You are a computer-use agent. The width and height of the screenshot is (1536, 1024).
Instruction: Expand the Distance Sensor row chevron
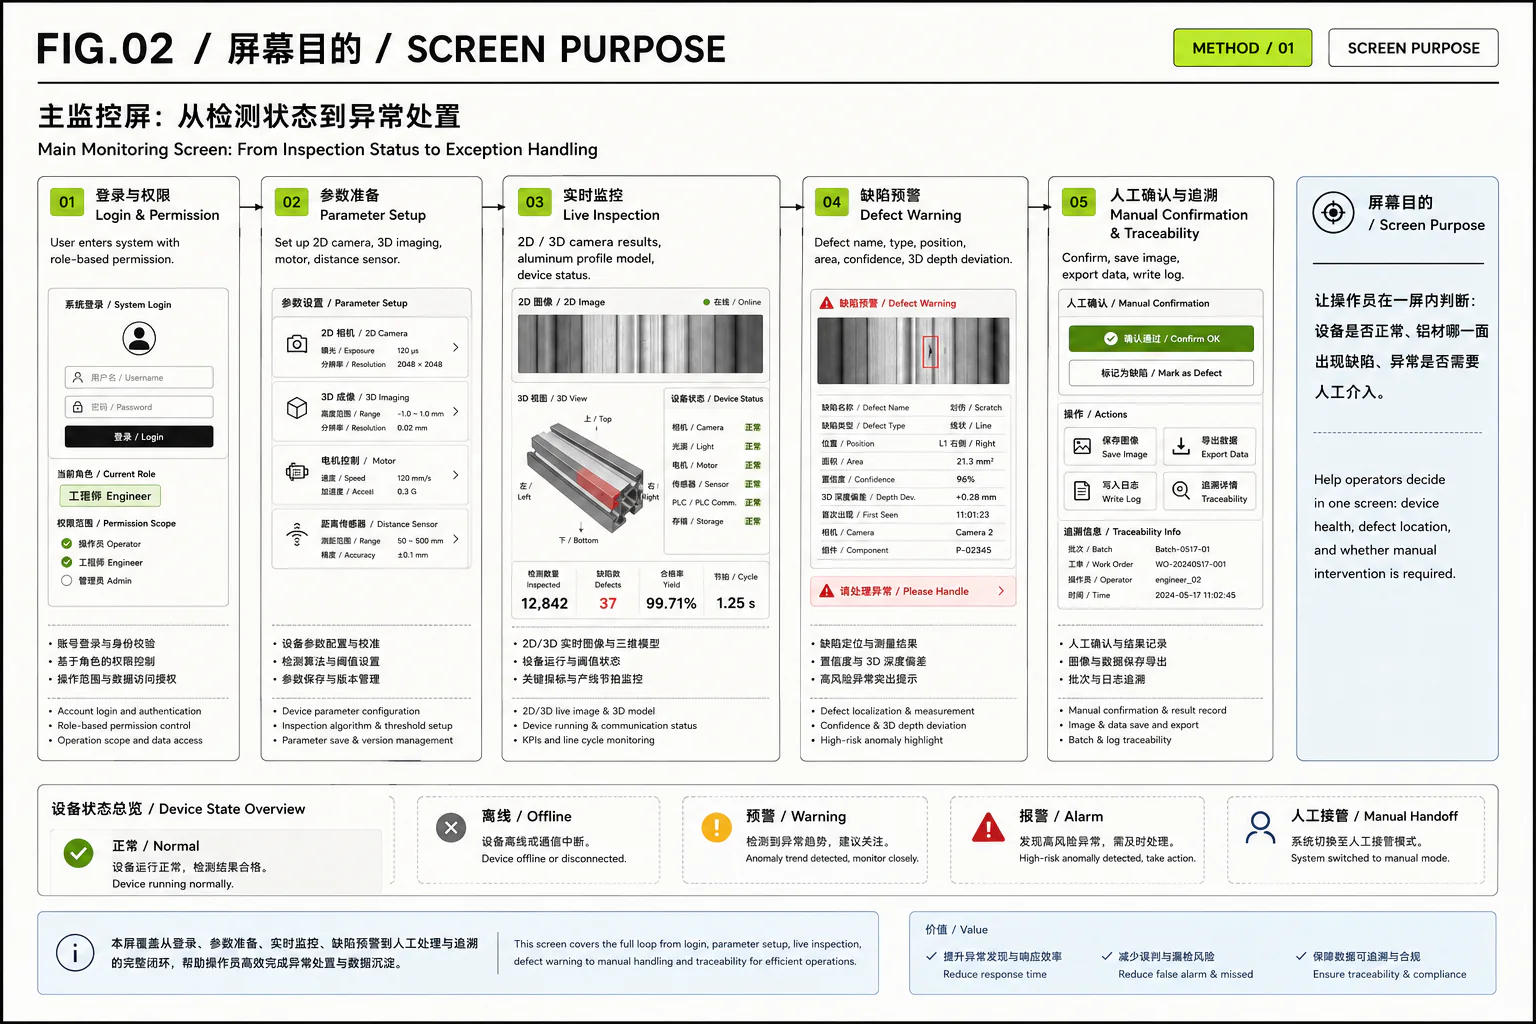(456, 539)
